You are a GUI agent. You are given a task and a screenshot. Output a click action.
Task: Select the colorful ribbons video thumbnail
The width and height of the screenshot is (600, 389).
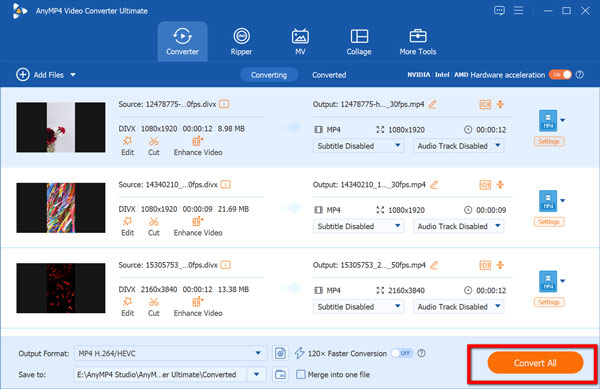coord(61,208)
